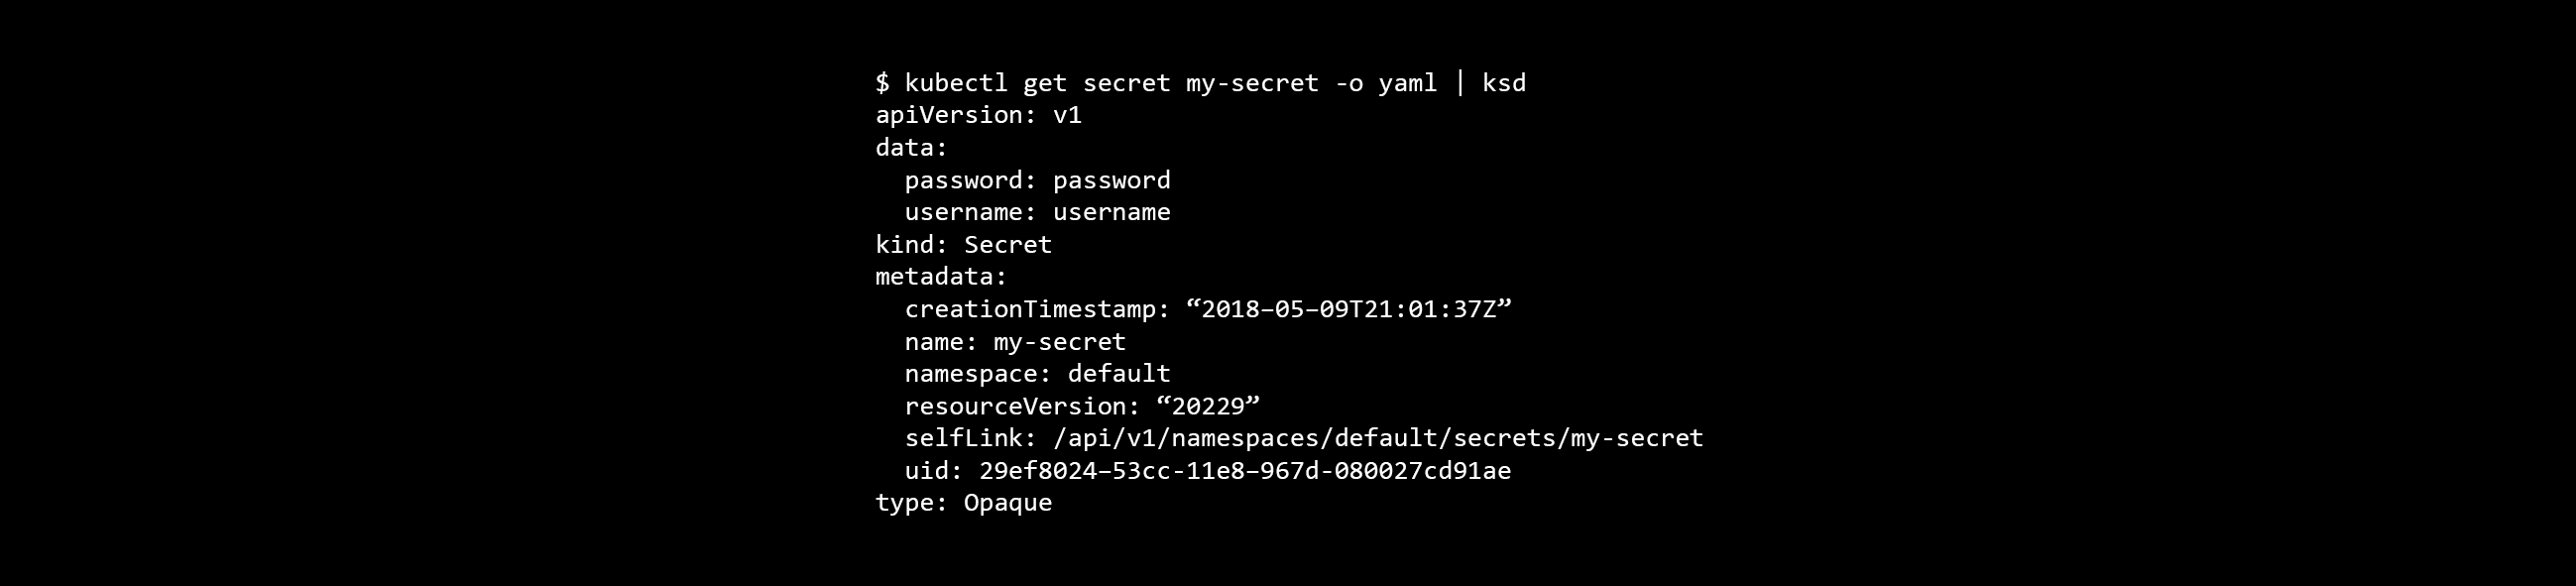Click the data: key line

click(911, 148)
